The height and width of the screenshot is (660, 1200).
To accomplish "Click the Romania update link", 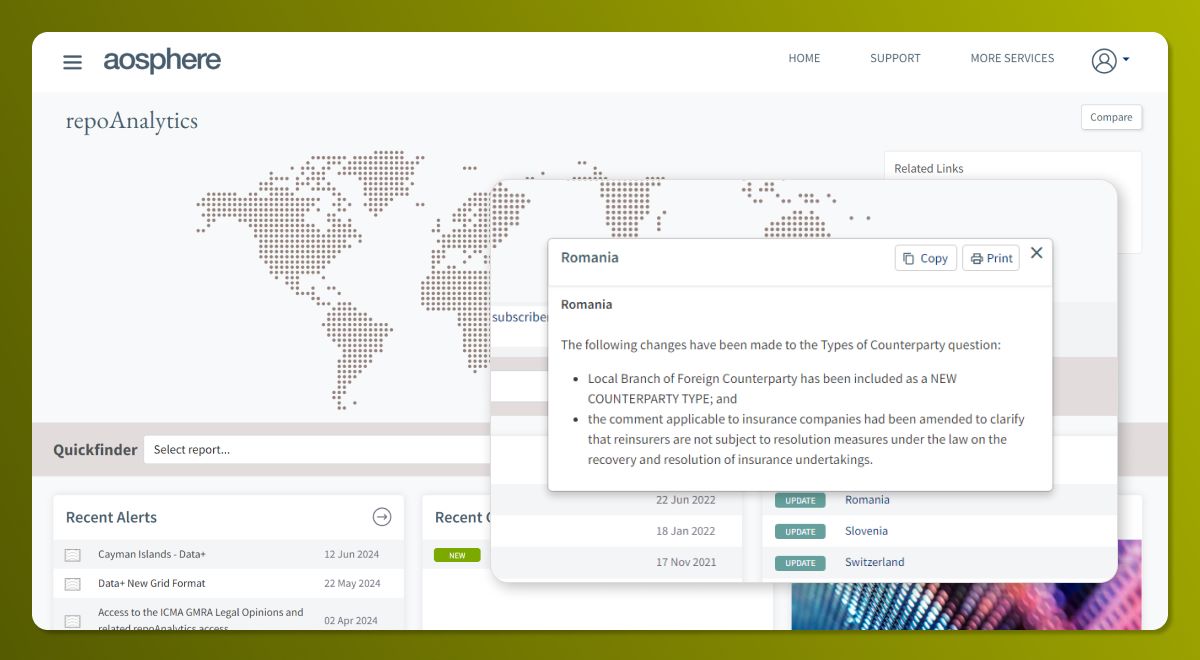I will [866, 500].
